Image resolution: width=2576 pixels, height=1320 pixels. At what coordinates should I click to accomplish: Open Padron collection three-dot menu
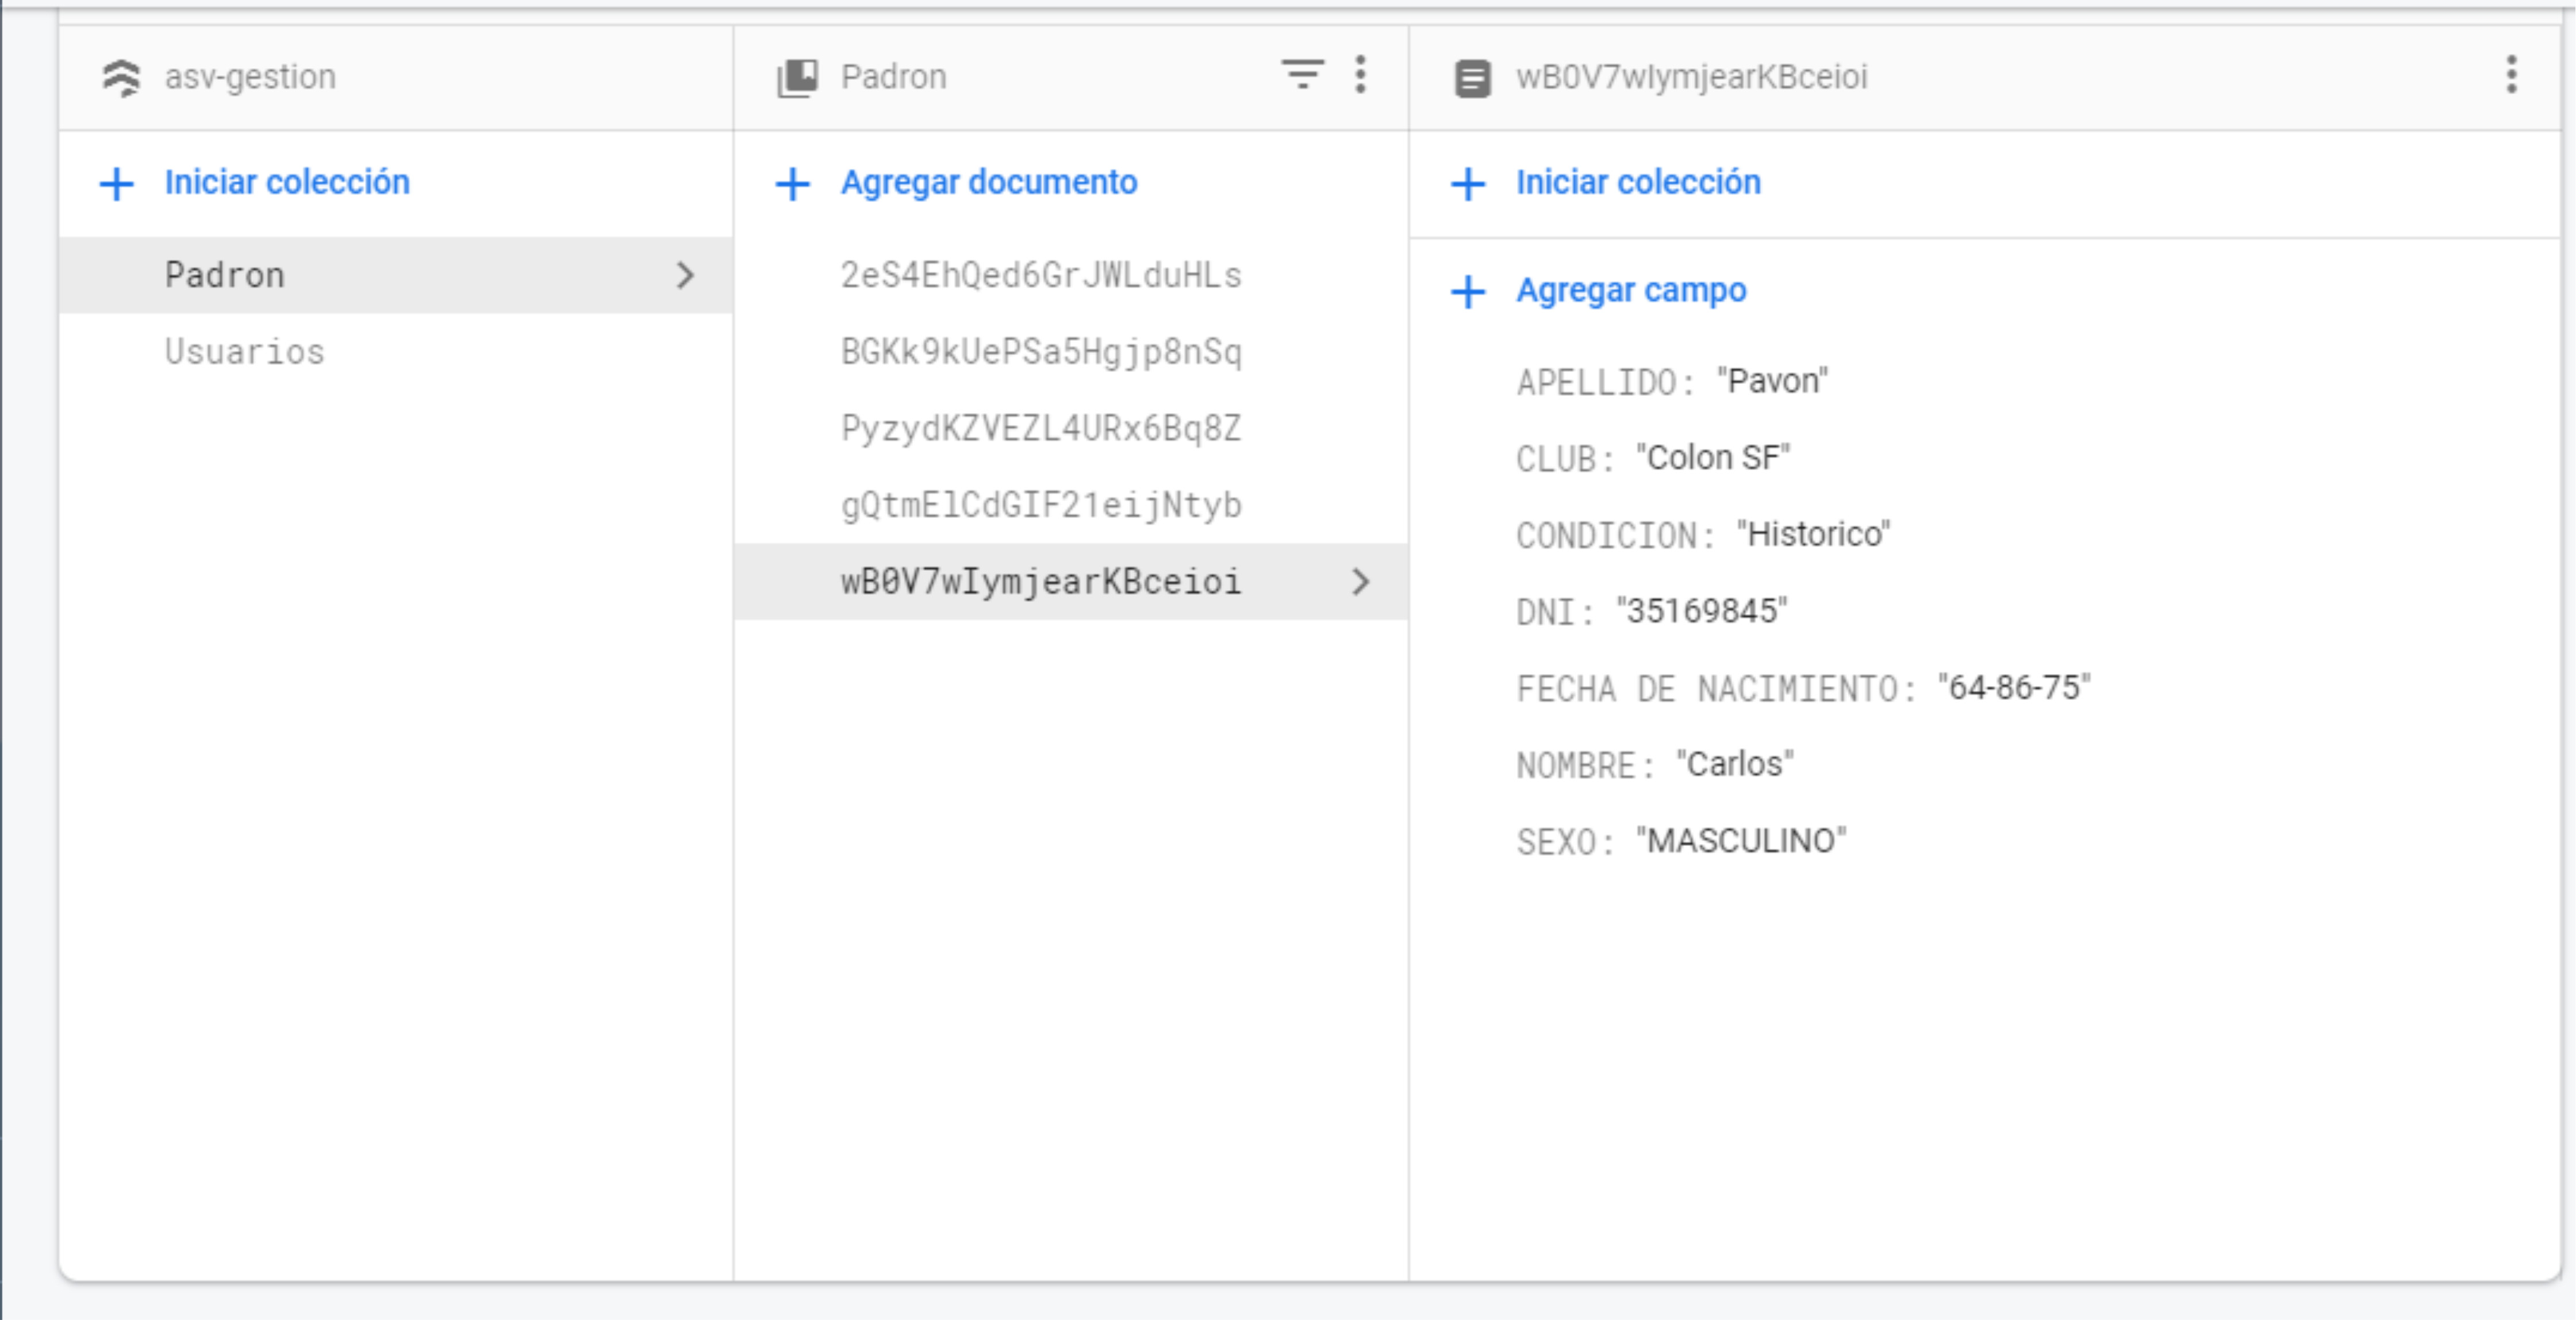[1360, 74]
